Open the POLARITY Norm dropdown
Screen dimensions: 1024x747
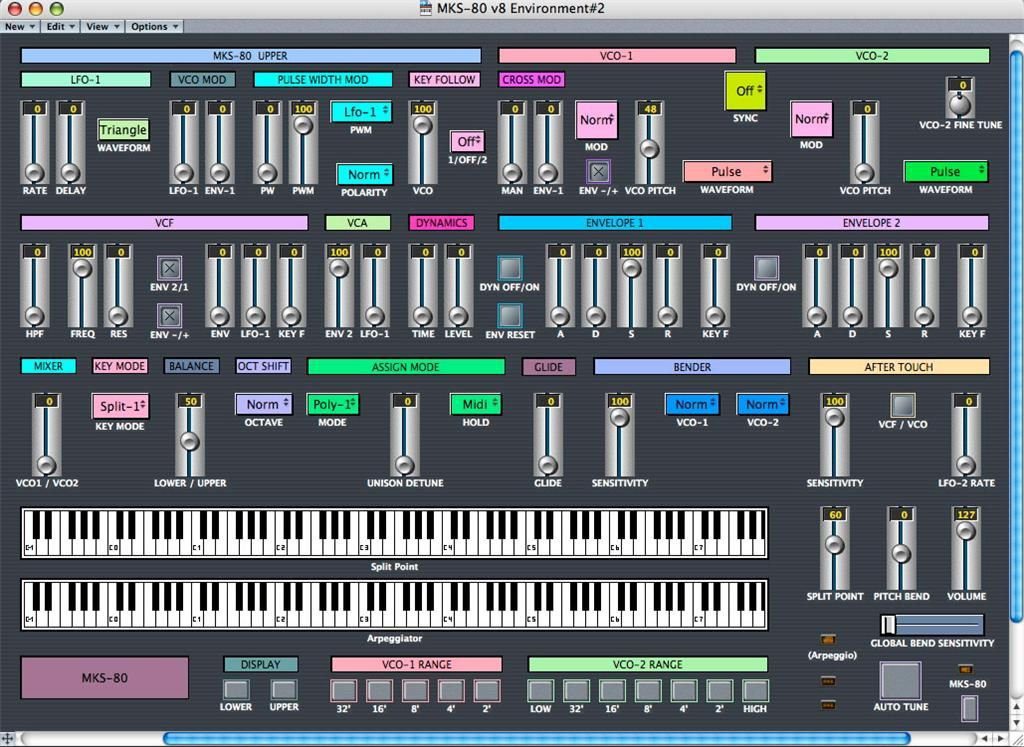tap(364, 174)
